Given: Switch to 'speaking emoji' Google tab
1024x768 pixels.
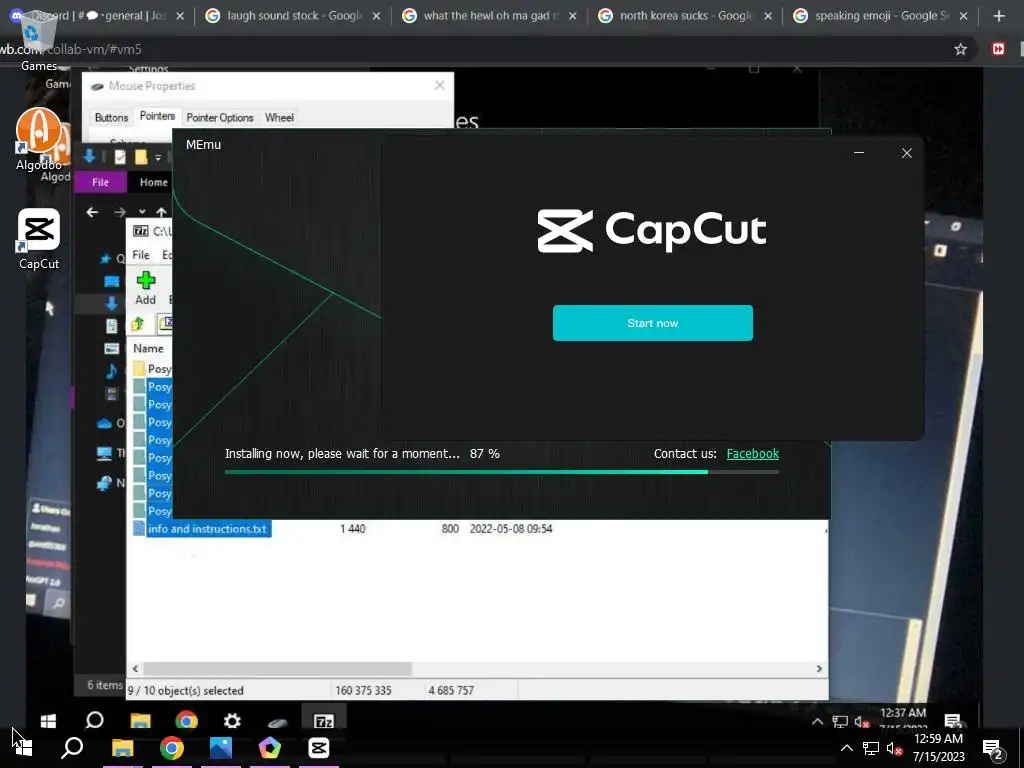Looking at the screenshot, I should pyautogui.click(x=882, y=16).
